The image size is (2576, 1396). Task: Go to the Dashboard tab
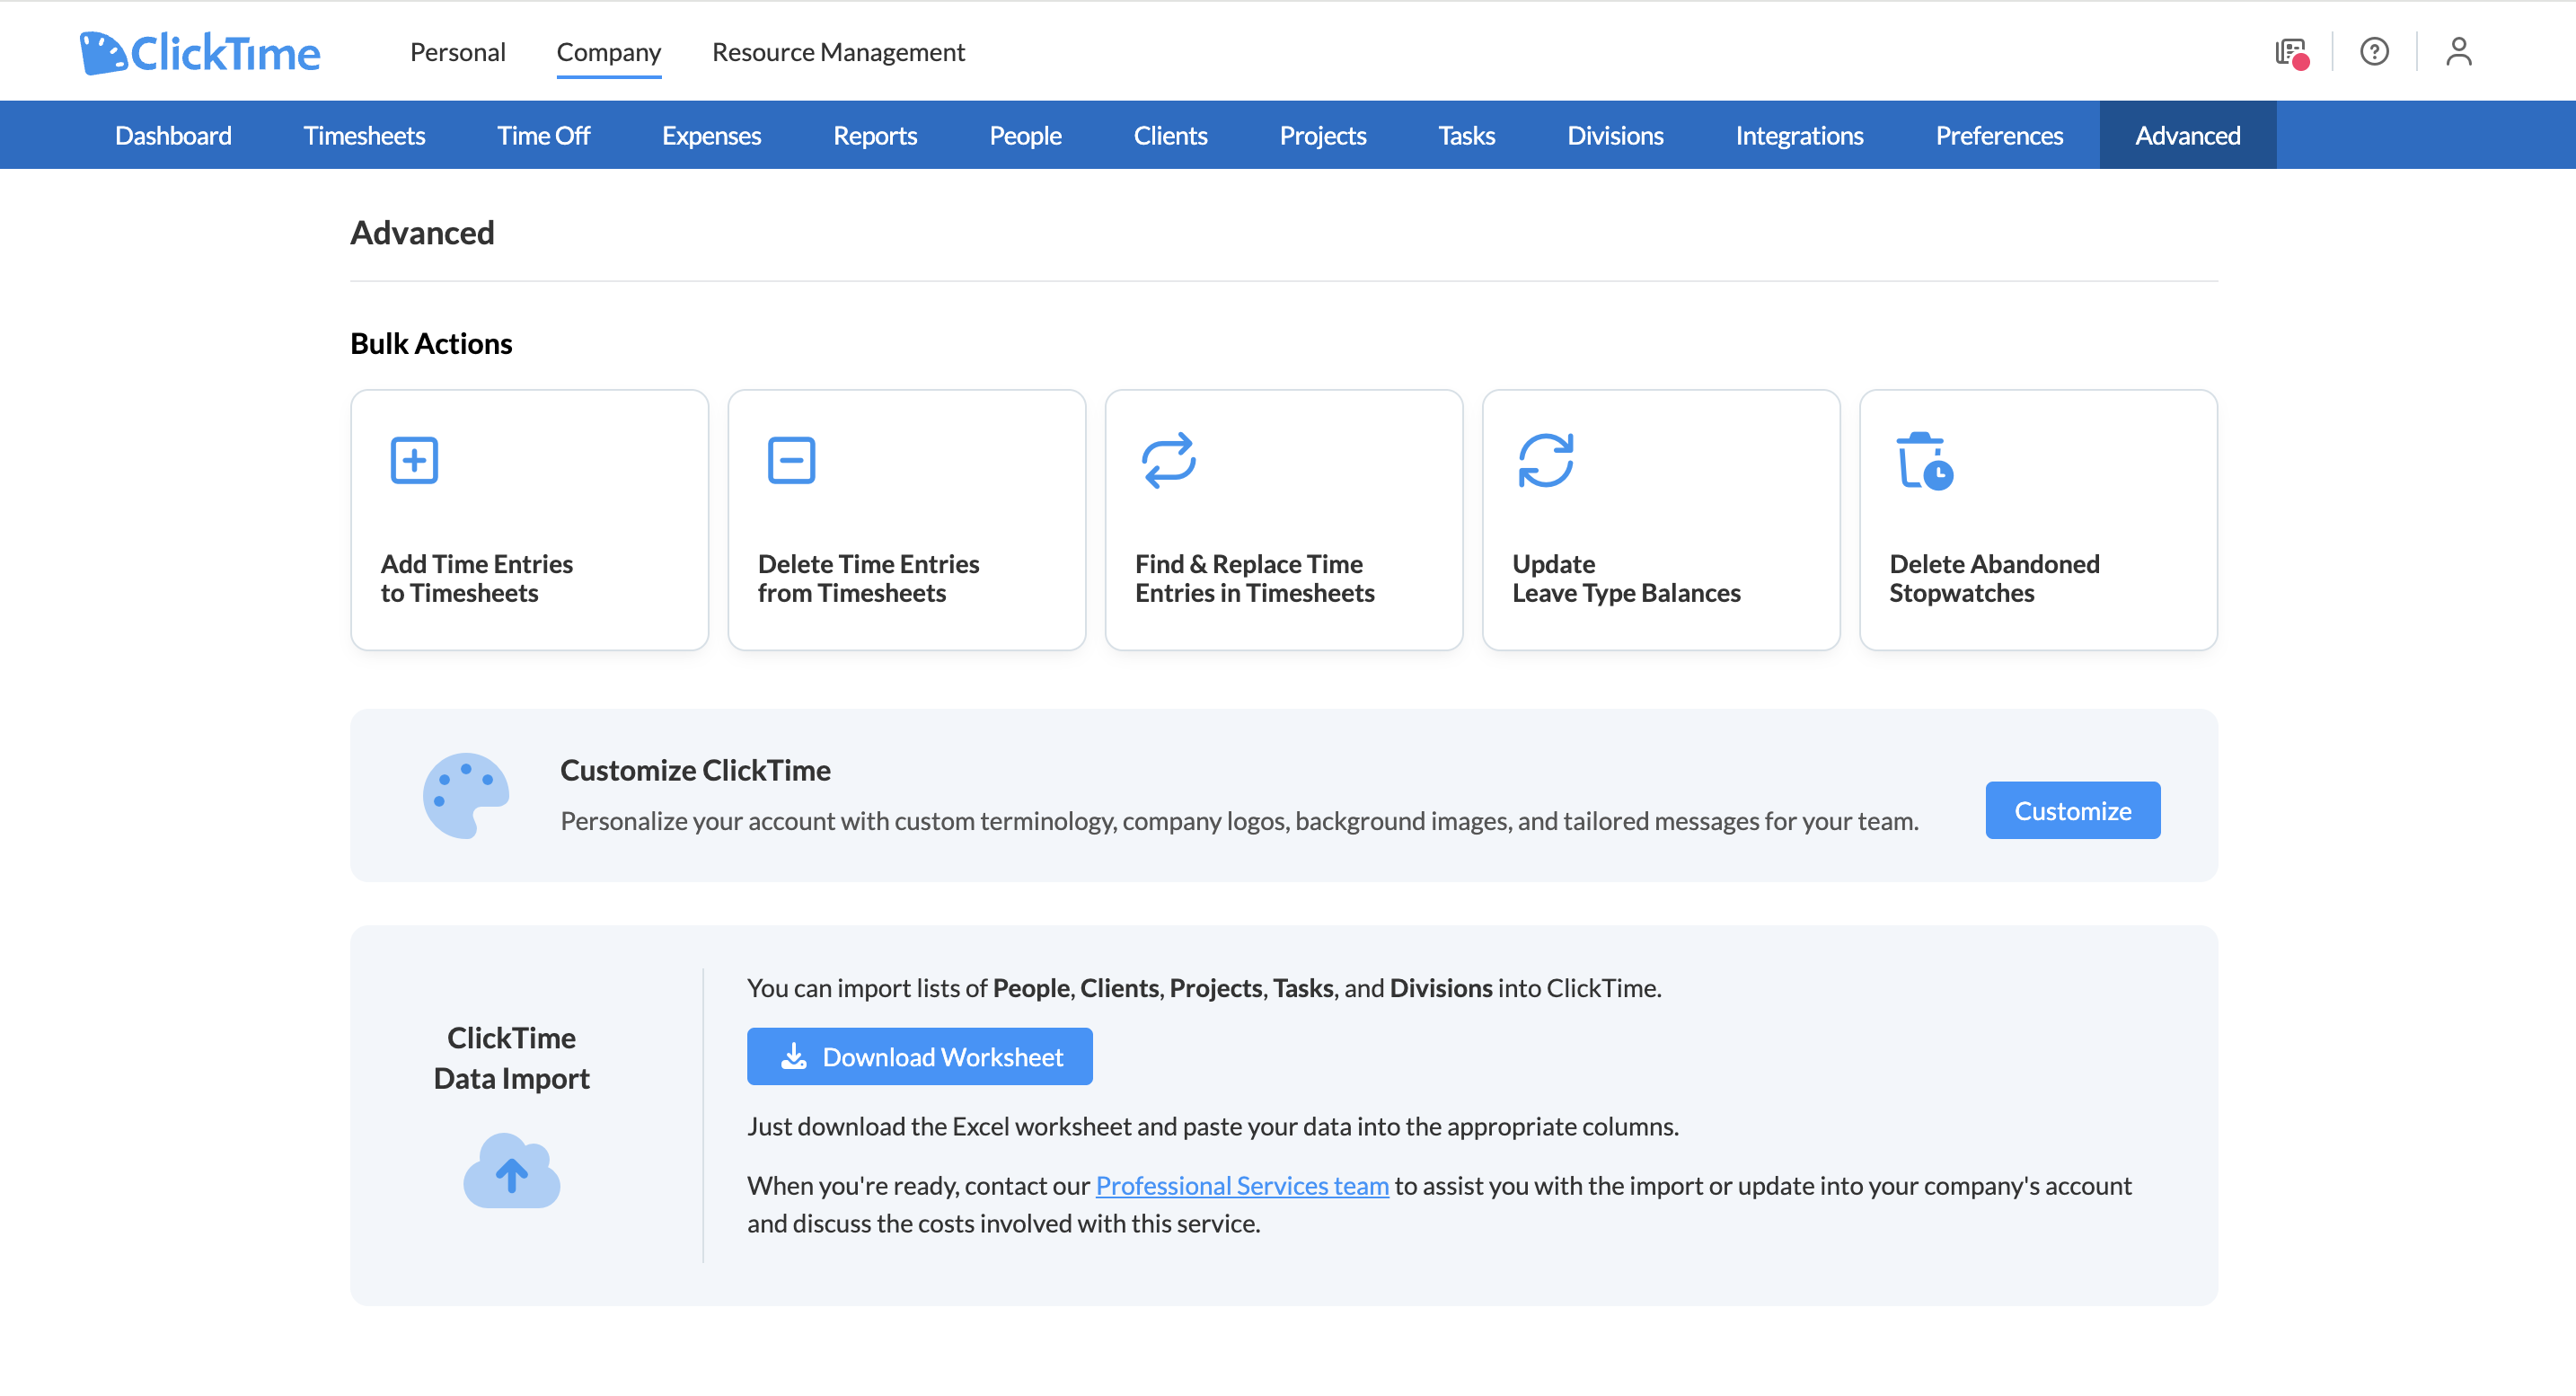pyautogui.click(x=173, y=135)
